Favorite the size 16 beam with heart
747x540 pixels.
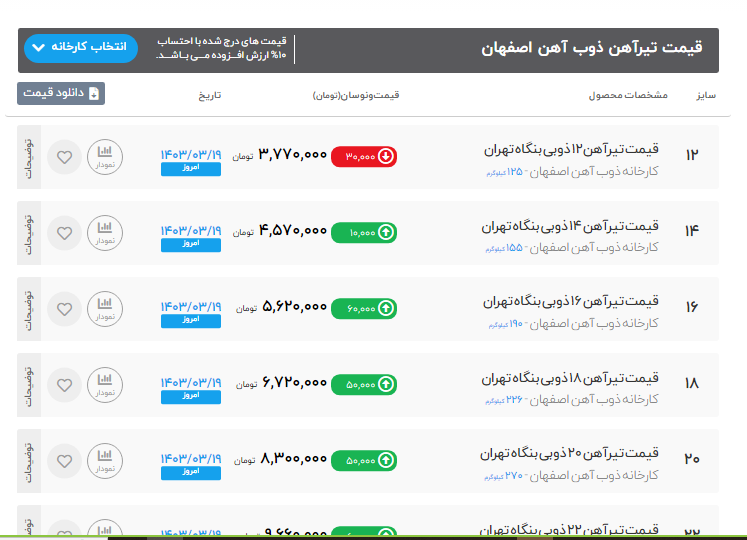pyautogui.click(x=65, y=309)
